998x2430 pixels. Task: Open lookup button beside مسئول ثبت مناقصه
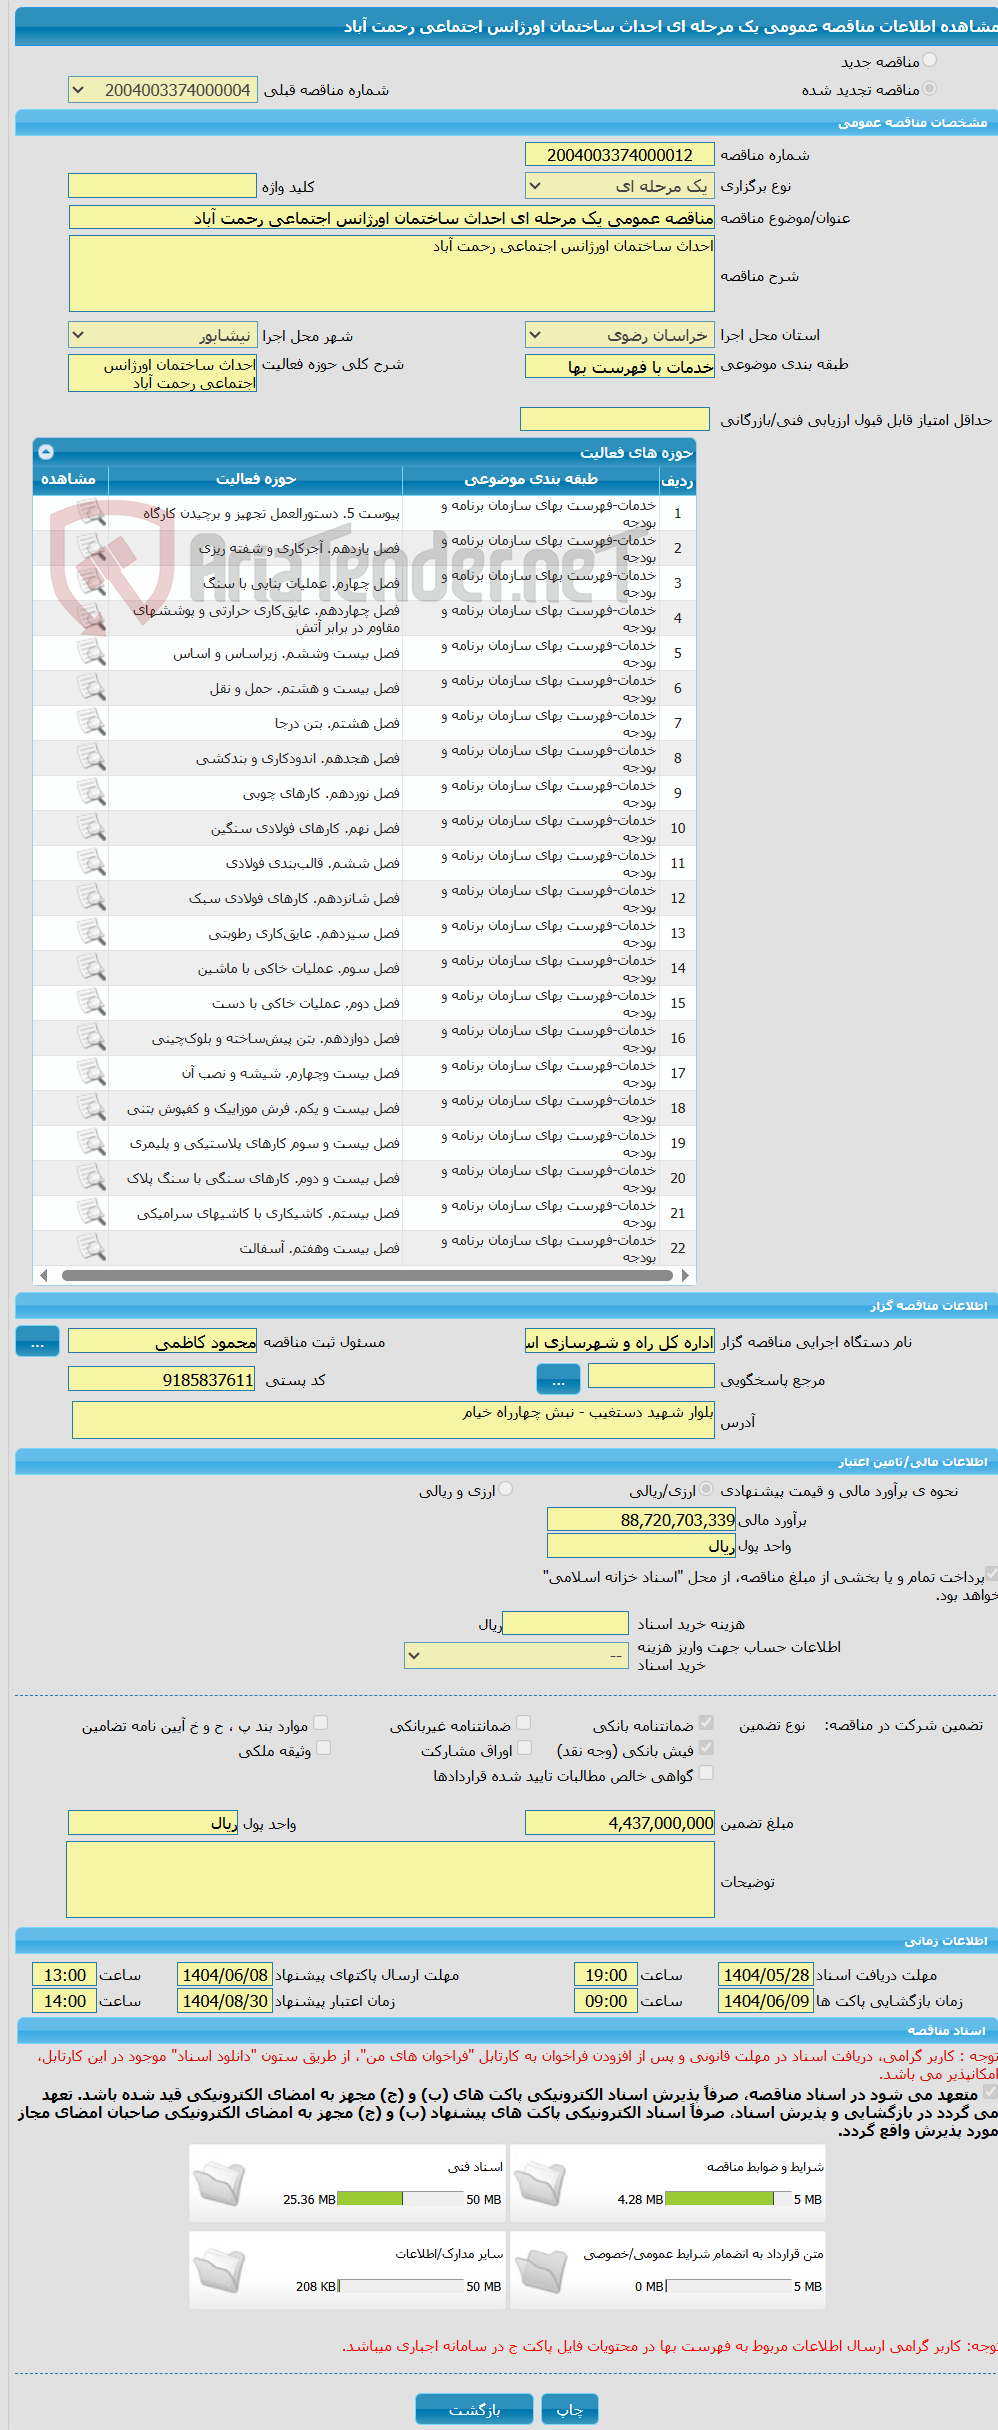tap(38, 1342)
